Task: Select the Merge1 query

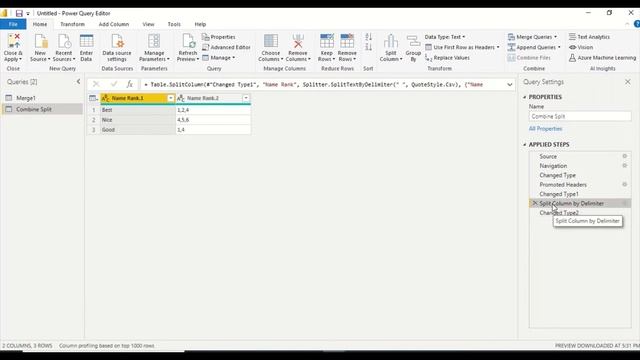Action: pos(42,98)
